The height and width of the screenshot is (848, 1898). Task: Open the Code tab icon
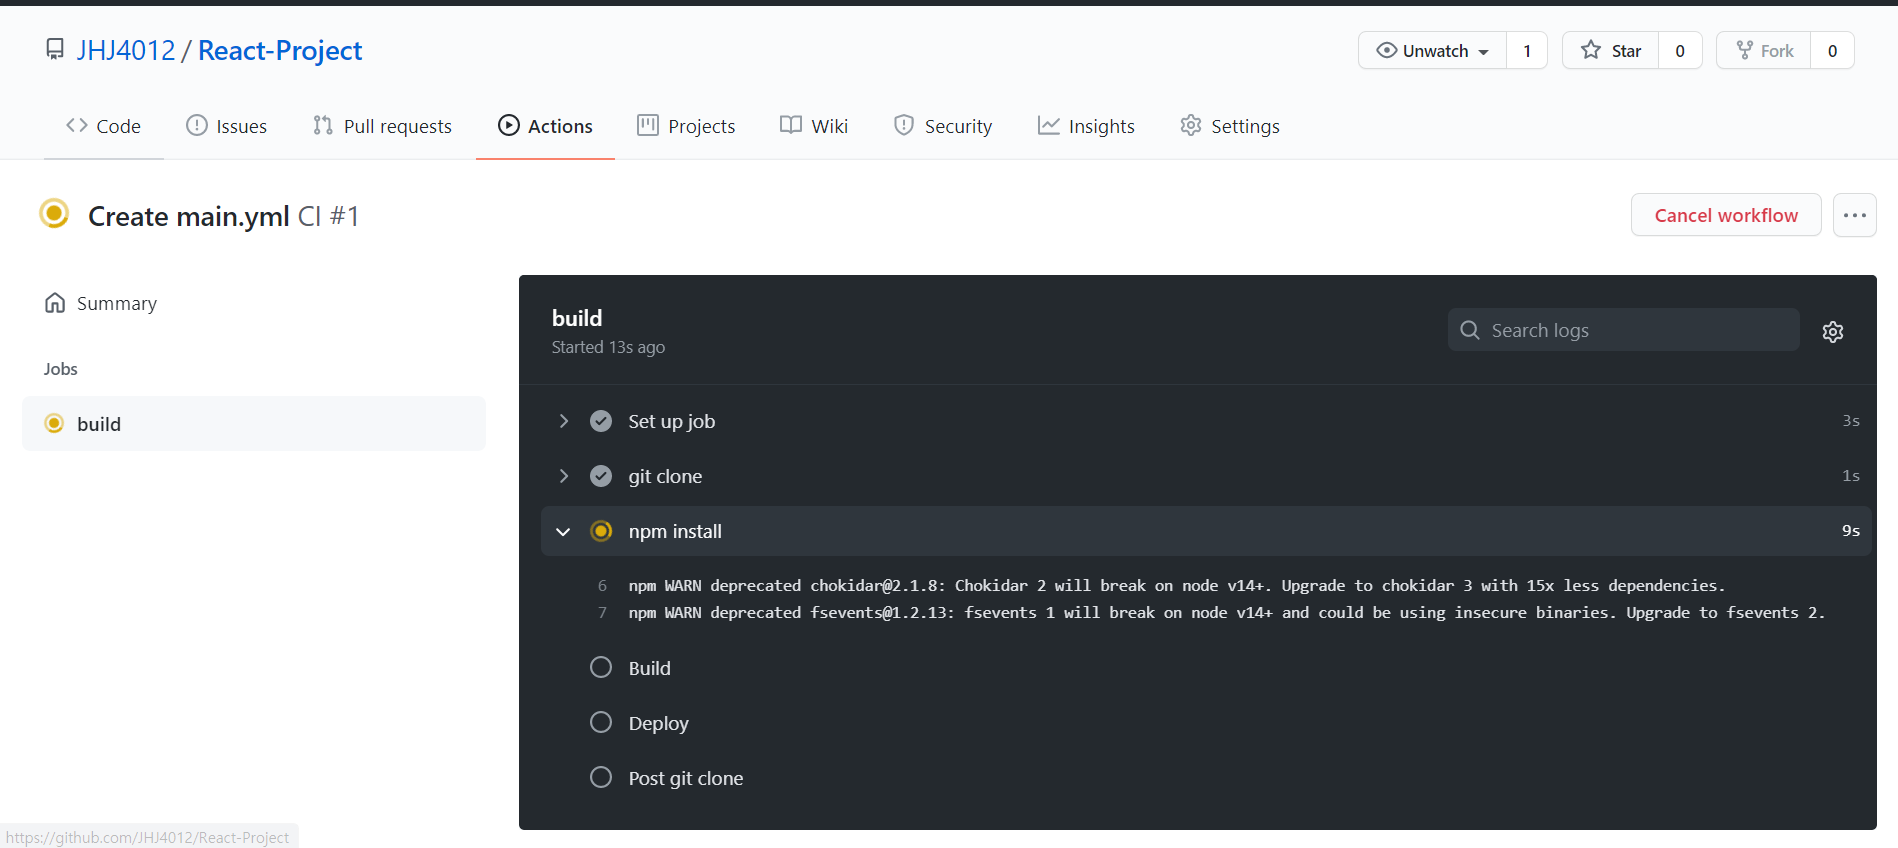point(77,125)
